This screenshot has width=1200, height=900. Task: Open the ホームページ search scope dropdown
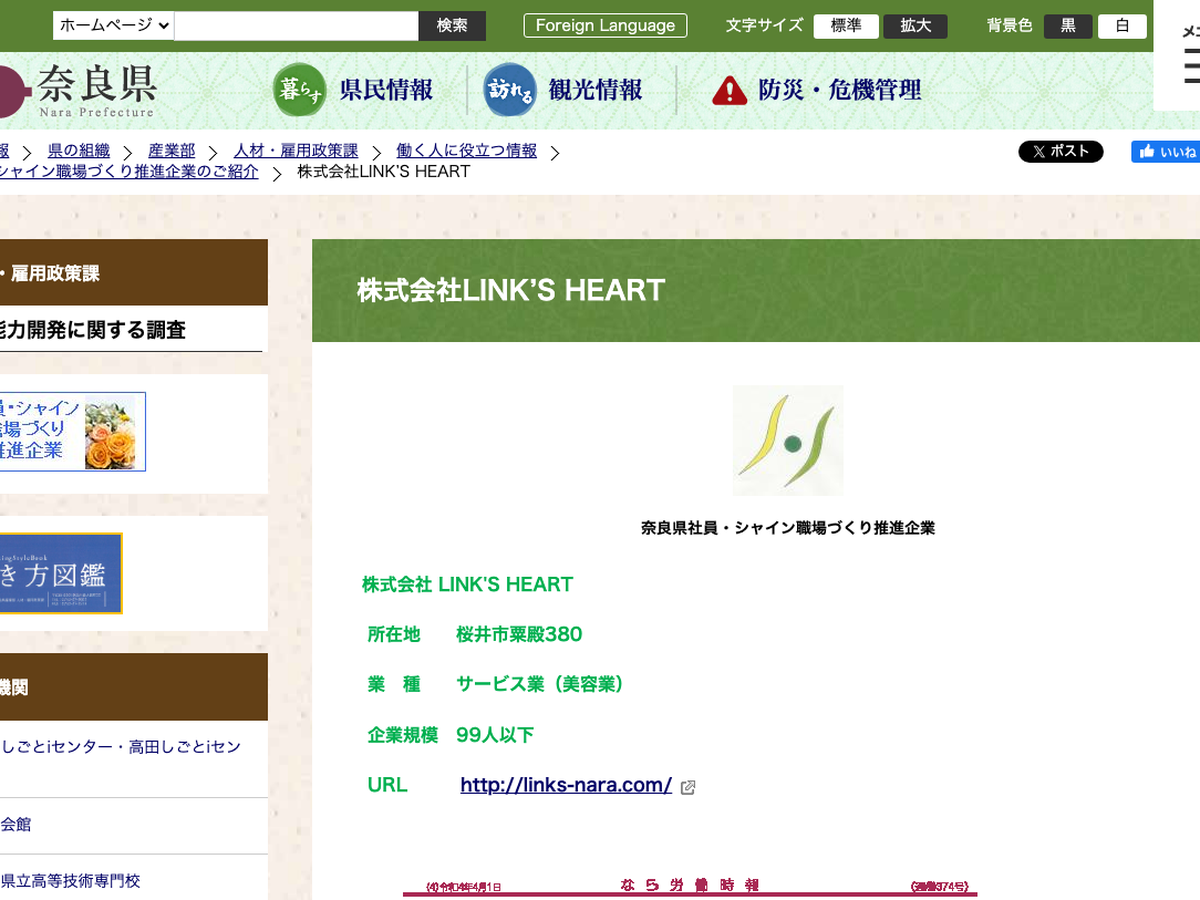click(114, 26)
